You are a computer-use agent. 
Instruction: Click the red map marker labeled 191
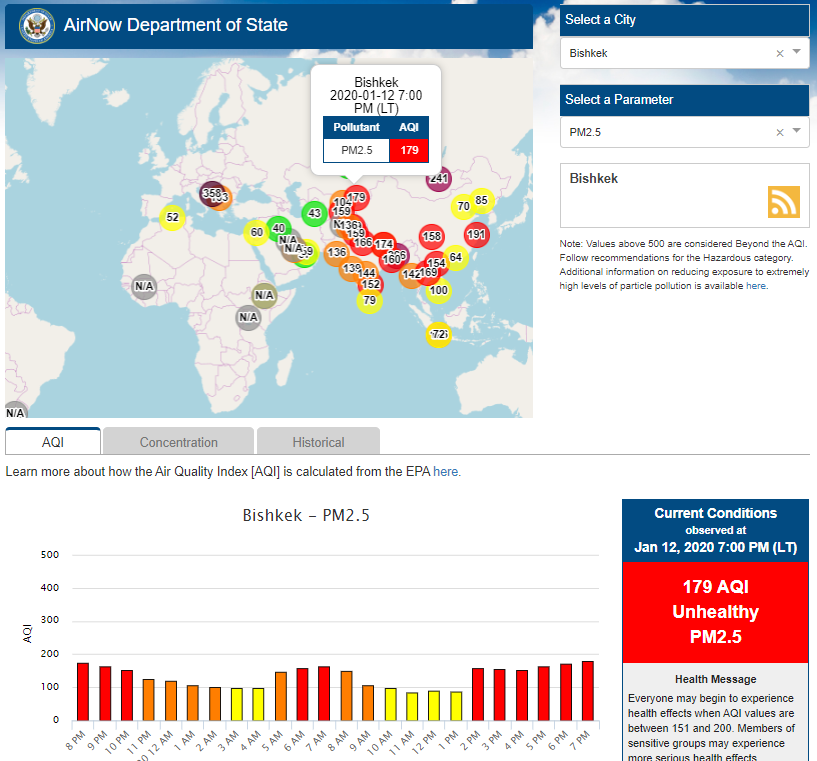coord(476,235)
